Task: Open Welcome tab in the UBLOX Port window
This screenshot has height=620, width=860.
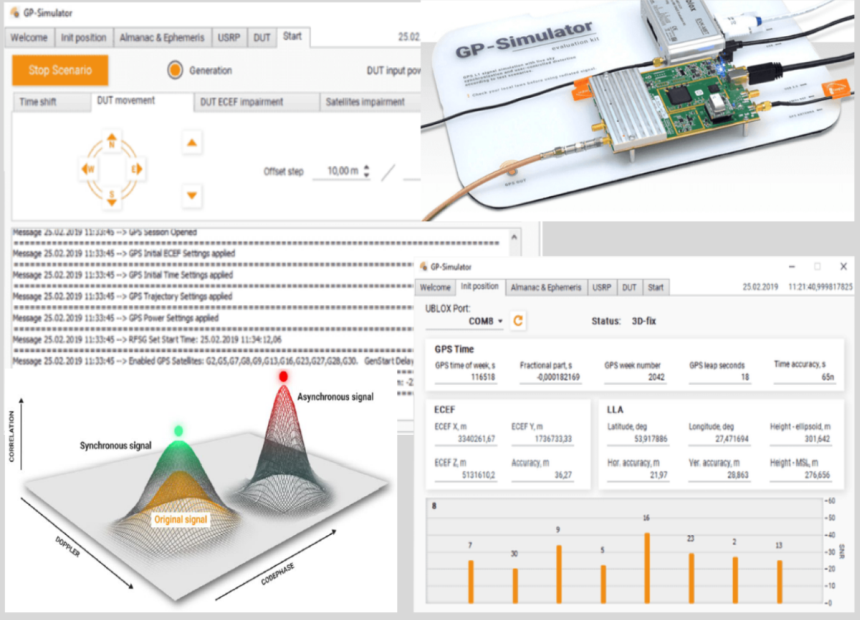Action: (435, 288)
